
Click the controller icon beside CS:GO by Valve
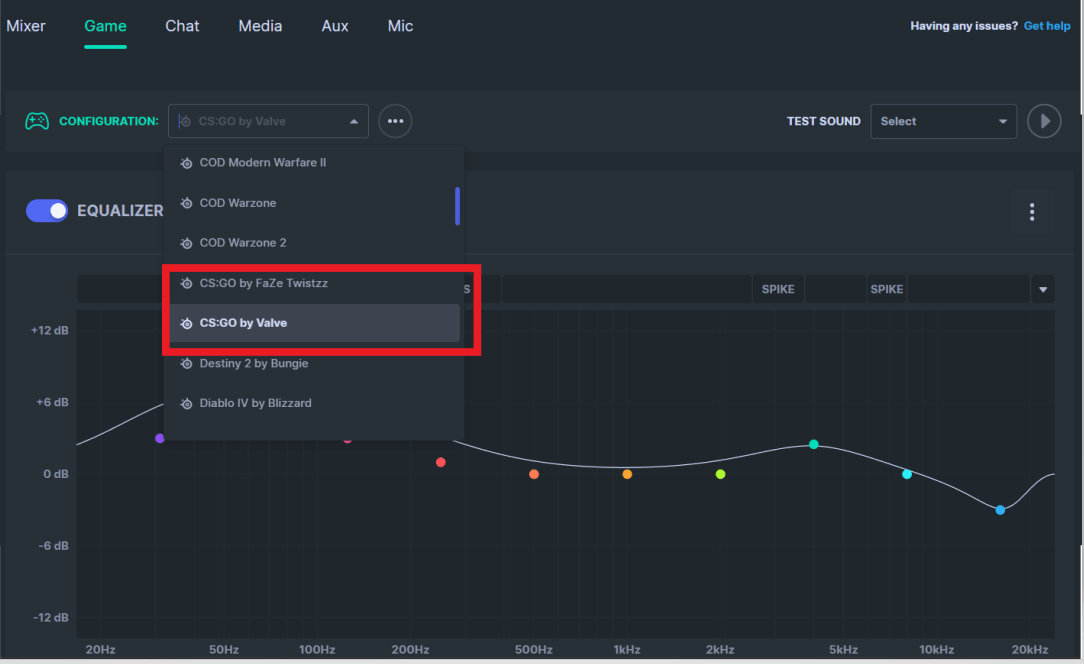click(x=186, y=323)
